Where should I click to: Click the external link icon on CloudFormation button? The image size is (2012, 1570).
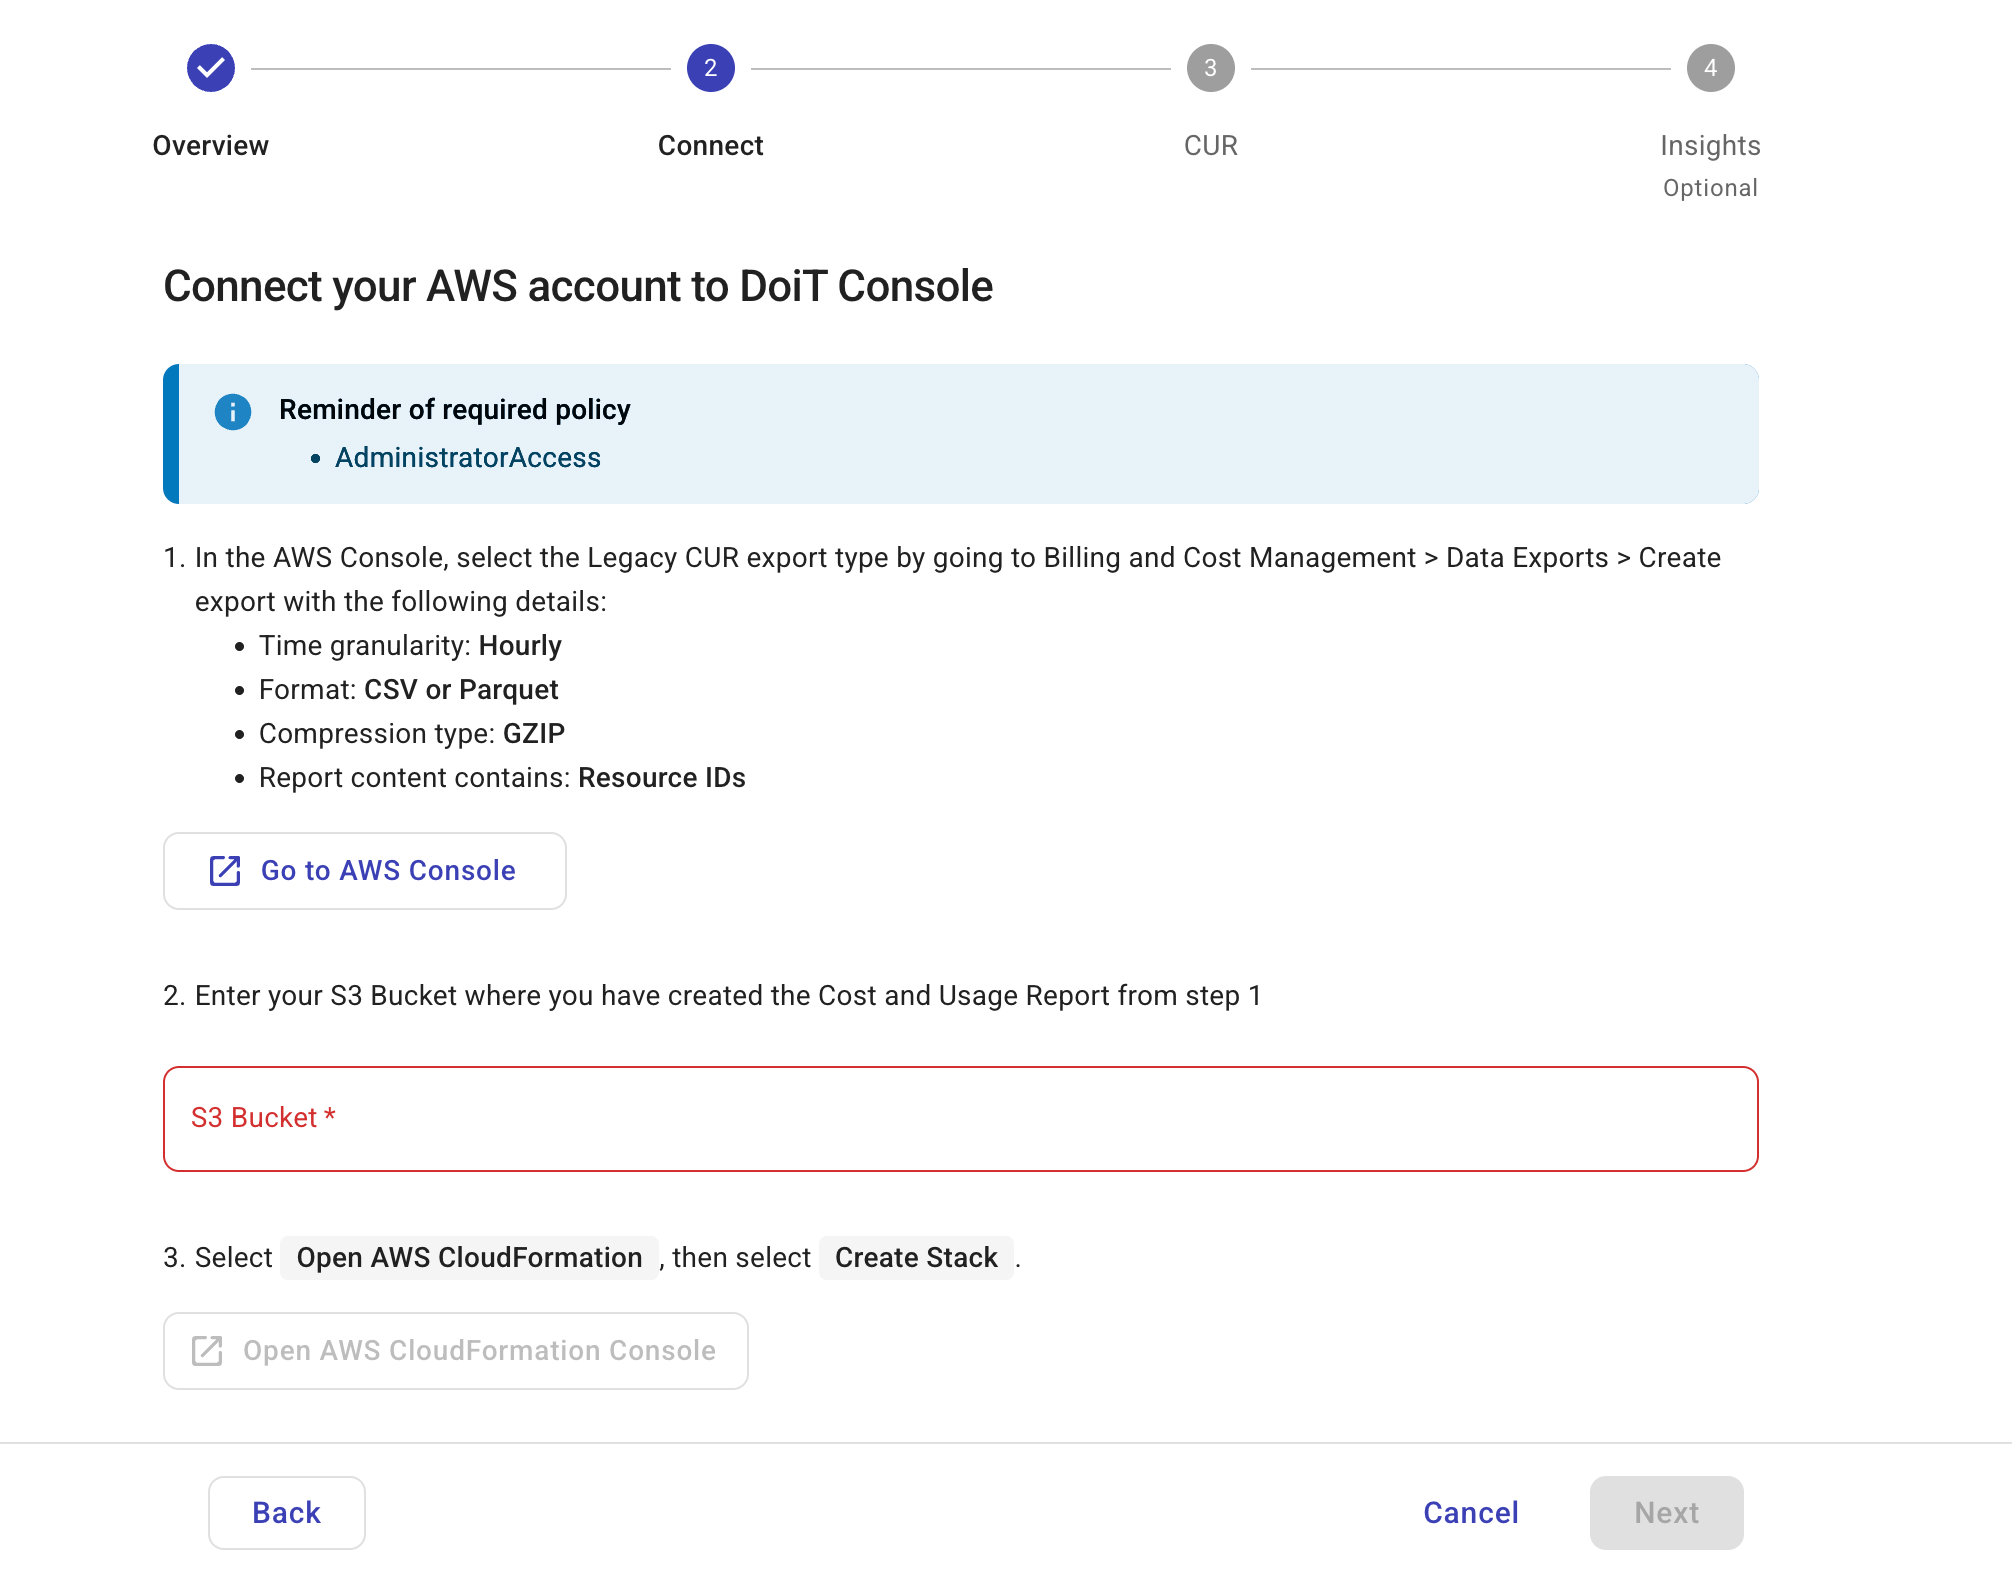[x=206, y=1350]
